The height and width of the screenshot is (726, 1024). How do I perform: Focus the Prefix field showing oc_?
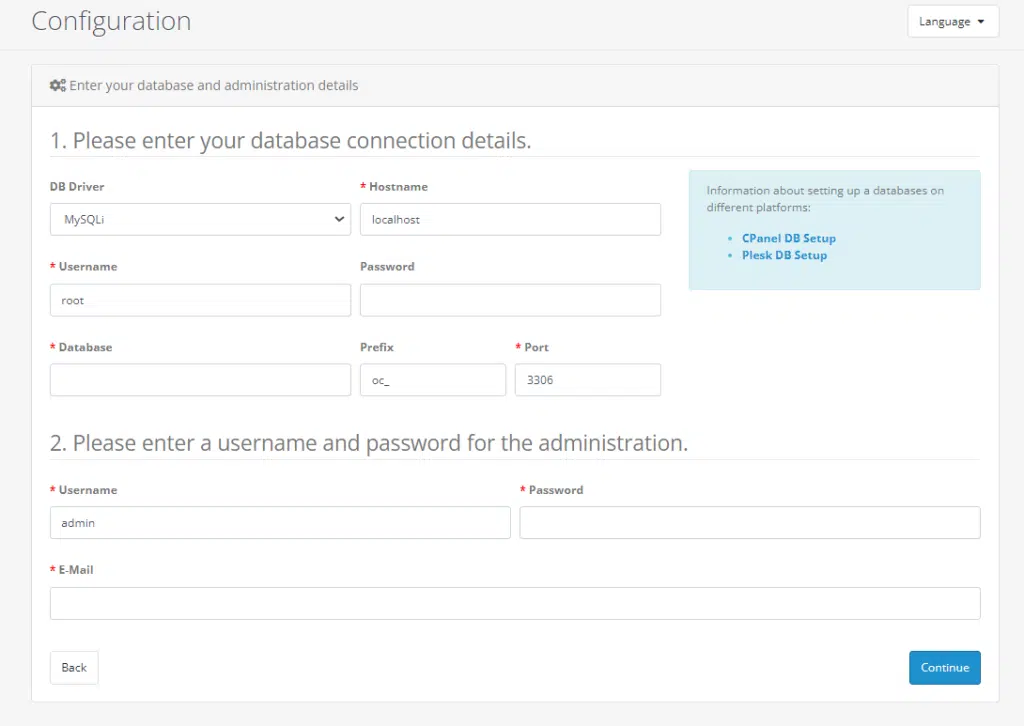coord(432,380)
